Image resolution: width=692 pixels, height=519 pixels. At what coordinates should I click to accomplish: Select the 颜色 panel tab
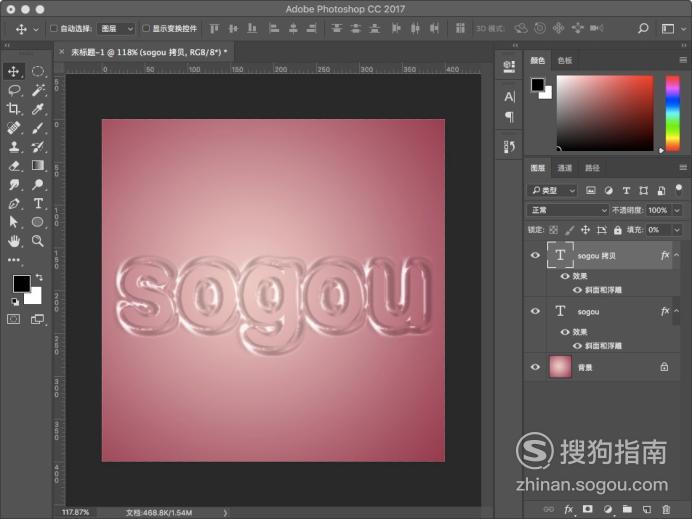coord(538,60)
